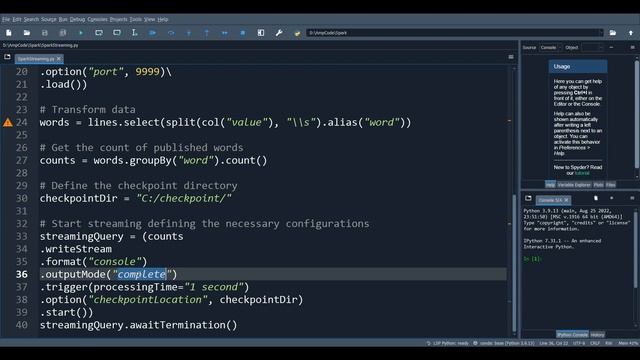Click the IPython console input prompt

[532, 259]
